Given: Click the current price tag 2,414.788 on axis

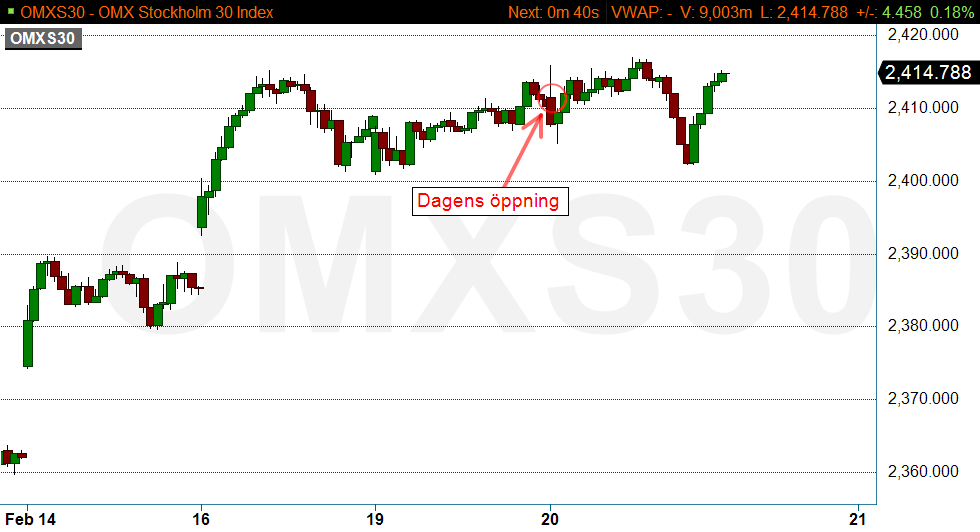Looking at the screenshot, I should (x=928, y=73).
